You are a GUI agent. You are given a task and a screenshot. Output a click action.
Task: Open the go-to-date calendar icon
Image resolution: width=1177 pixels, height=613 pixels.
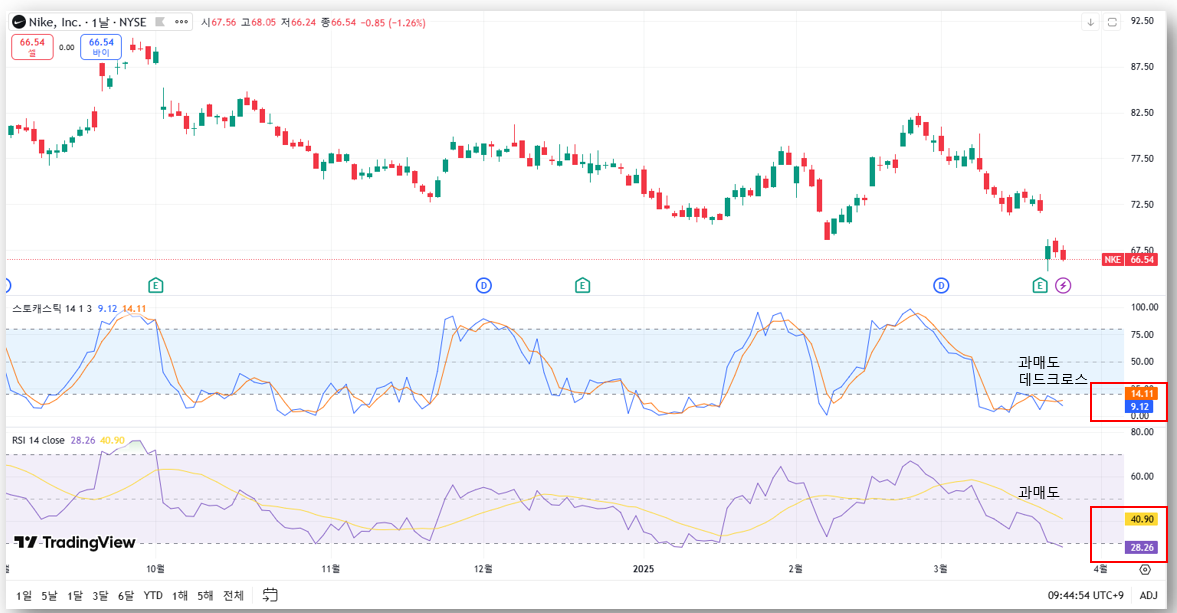270,595
